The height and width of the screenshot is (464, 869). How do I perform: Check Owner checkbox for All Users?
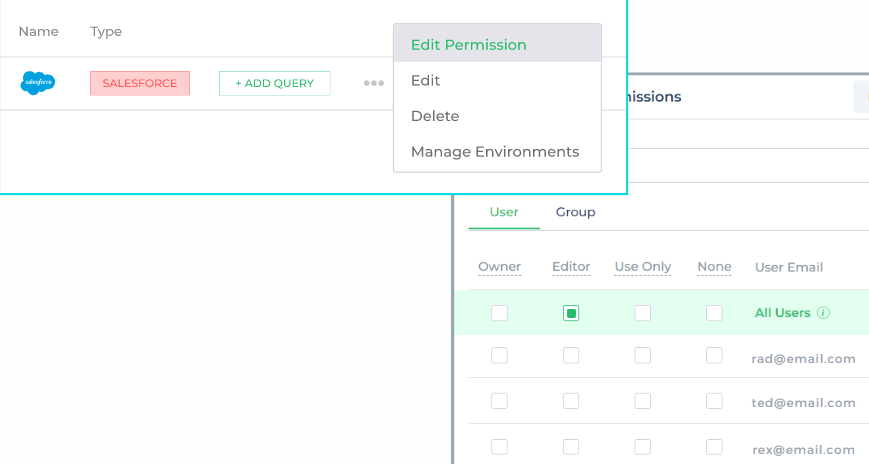tap(499, 313)
